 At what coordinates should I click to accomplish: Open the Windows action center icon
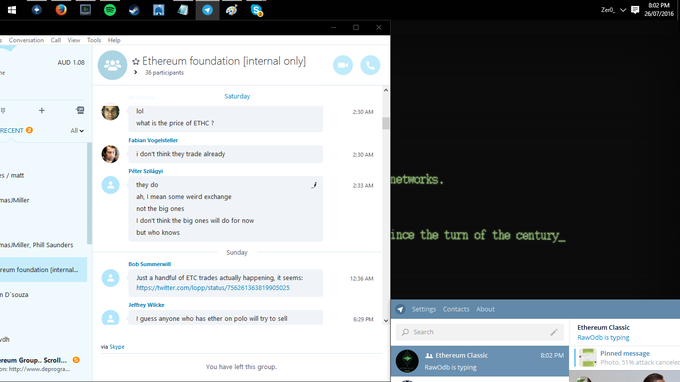point(635,10)
